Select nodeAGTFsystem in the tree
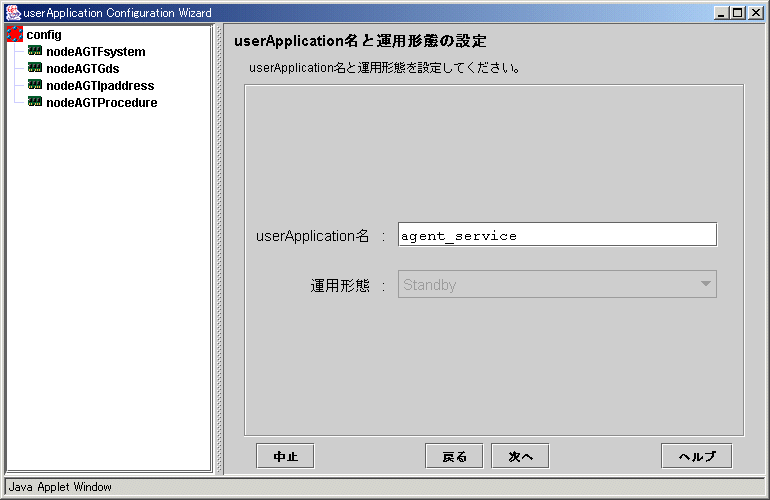 click(96, 52)
